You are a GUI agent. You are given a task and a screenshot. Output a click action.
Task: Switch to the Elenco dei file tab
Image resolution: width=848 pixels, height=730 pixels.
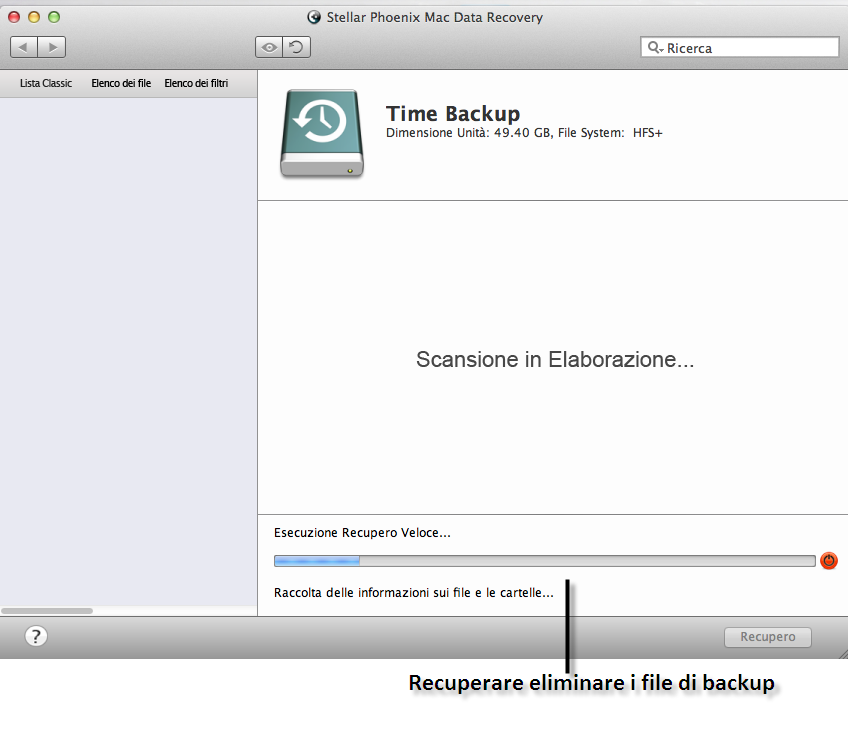tap(121, 83)
